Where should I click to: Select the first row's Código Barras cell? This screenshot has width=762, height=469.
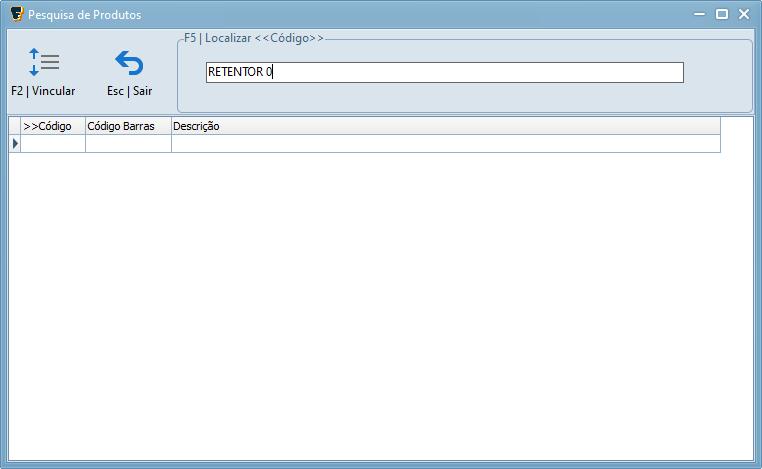tap(128, 144)
